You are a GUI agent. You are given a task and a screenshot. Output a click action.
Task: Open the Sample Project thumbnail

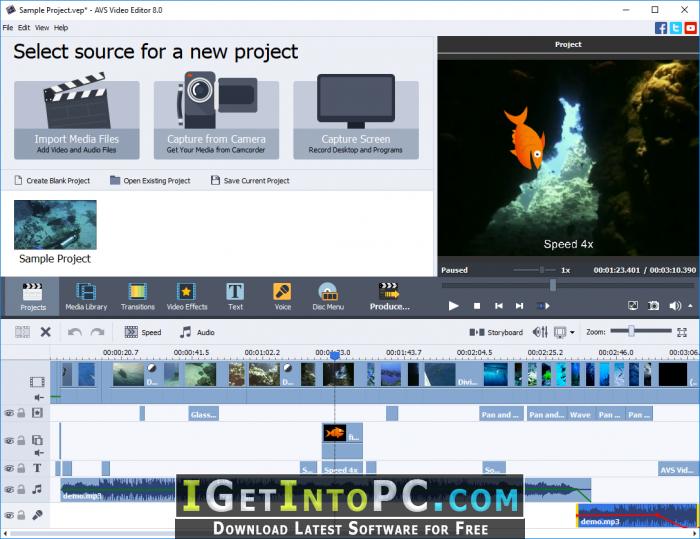55,225
